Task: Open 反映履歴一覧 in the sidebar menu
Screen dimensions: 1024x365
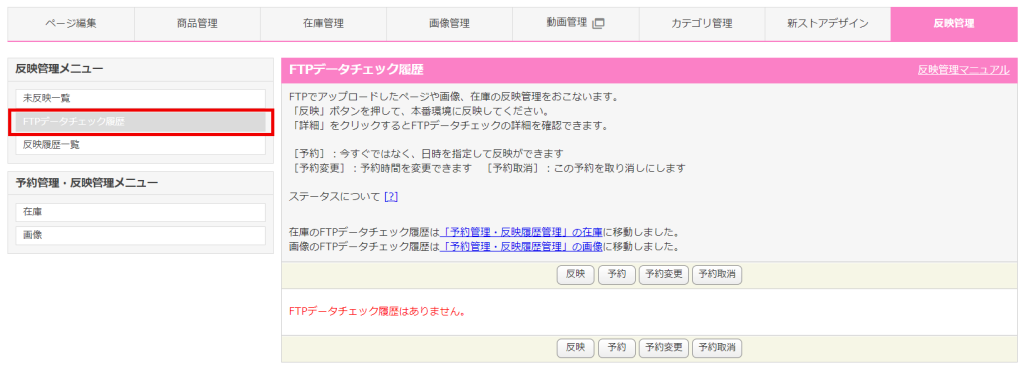Action: click(140, 145)
